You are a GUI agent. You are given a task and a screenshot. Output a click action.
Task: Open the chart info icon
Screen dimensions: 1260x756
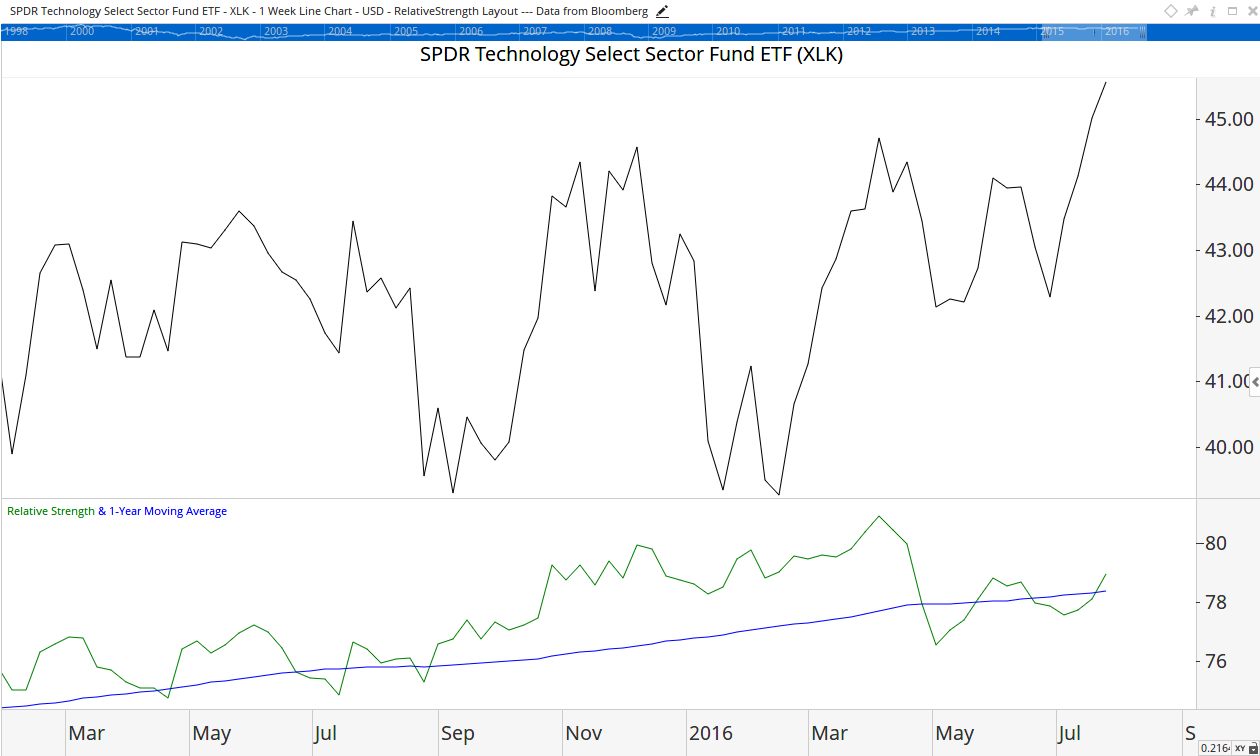(x=1213, y=11)
